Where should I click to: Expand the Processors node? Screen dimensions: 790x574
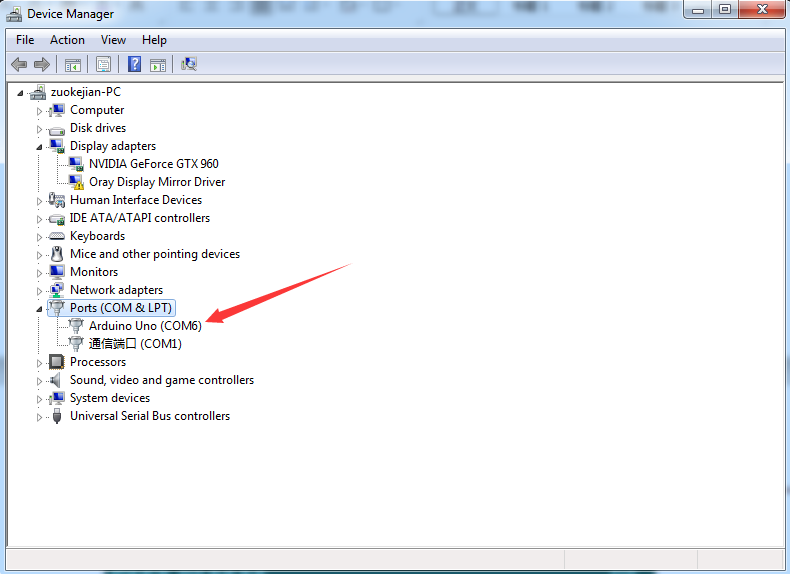coord(39,363)
